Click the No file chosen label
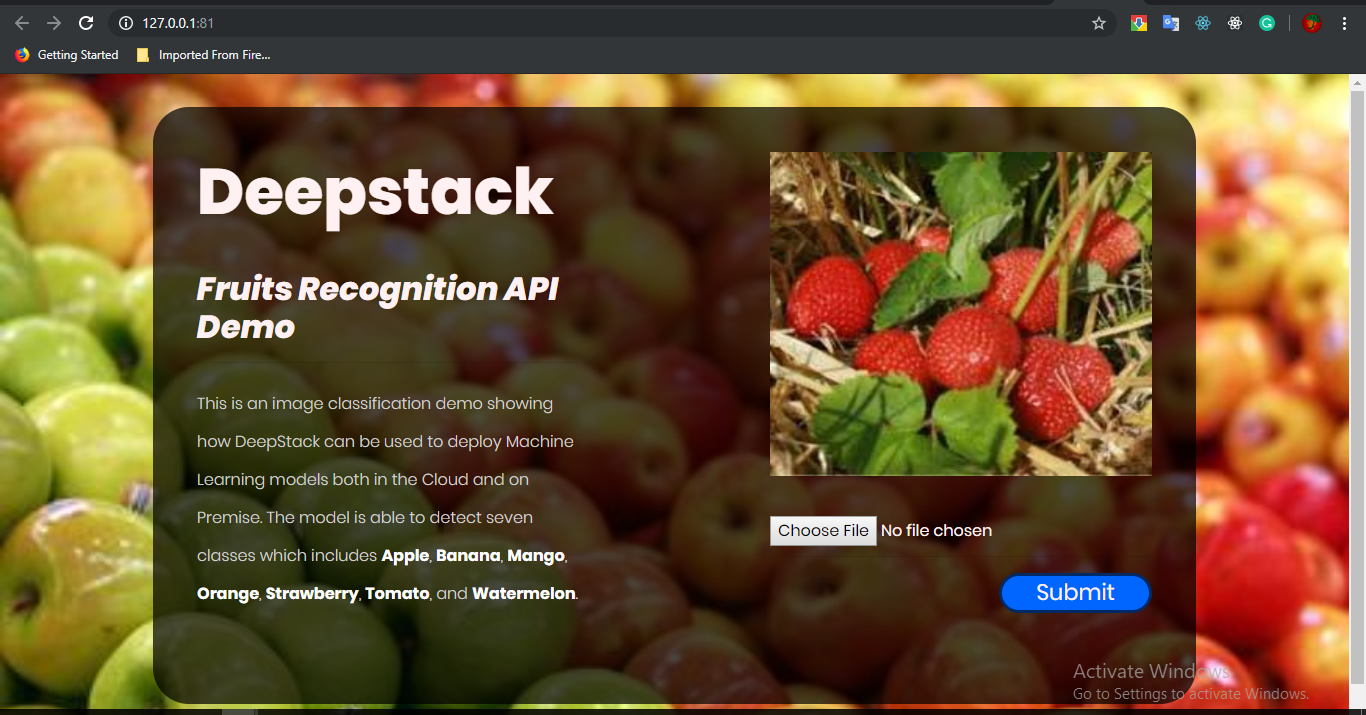Image resolution: width=1366 pixels, height=715 pixels. (936, 531)
